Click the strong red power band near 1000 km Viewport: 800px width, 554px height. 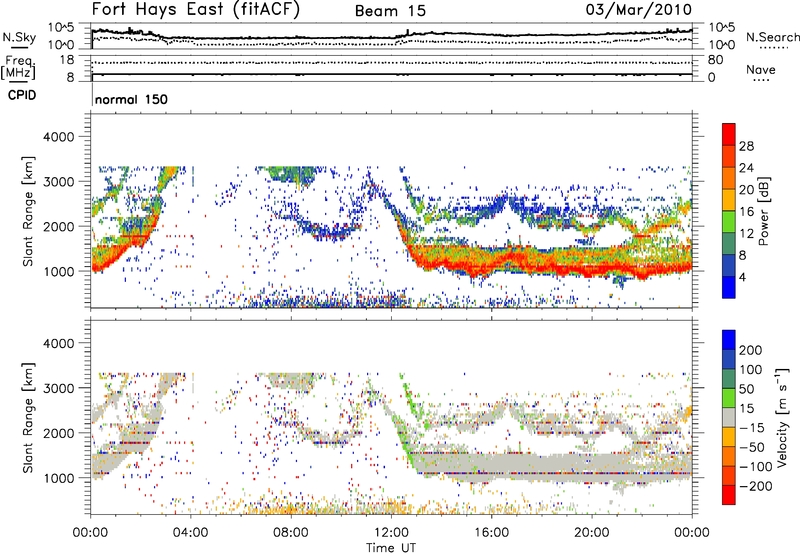551,267
